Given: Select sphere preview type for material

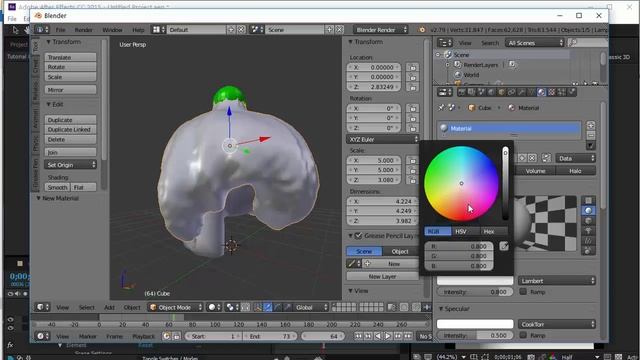Looking at the screenshot, I should (588, 210).
